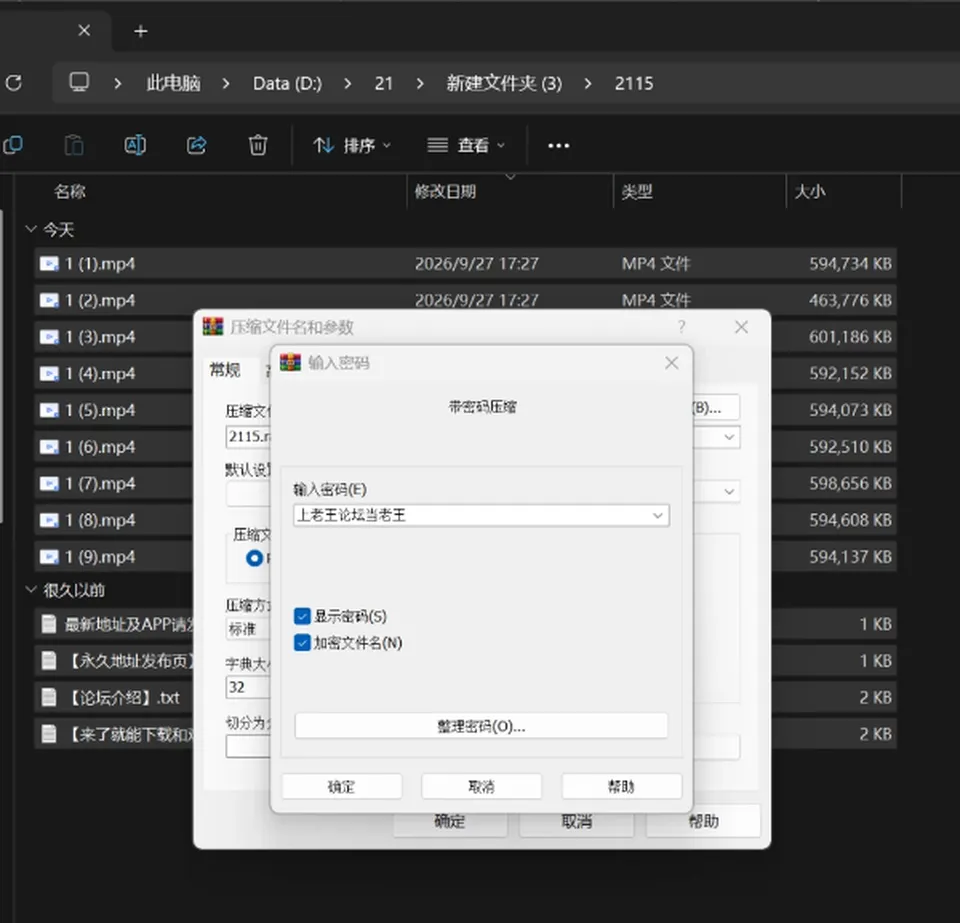Close the 输入密码 dialog
Image resolution: width=960 pixels, height=923 pixels.
tap(672, 363)
